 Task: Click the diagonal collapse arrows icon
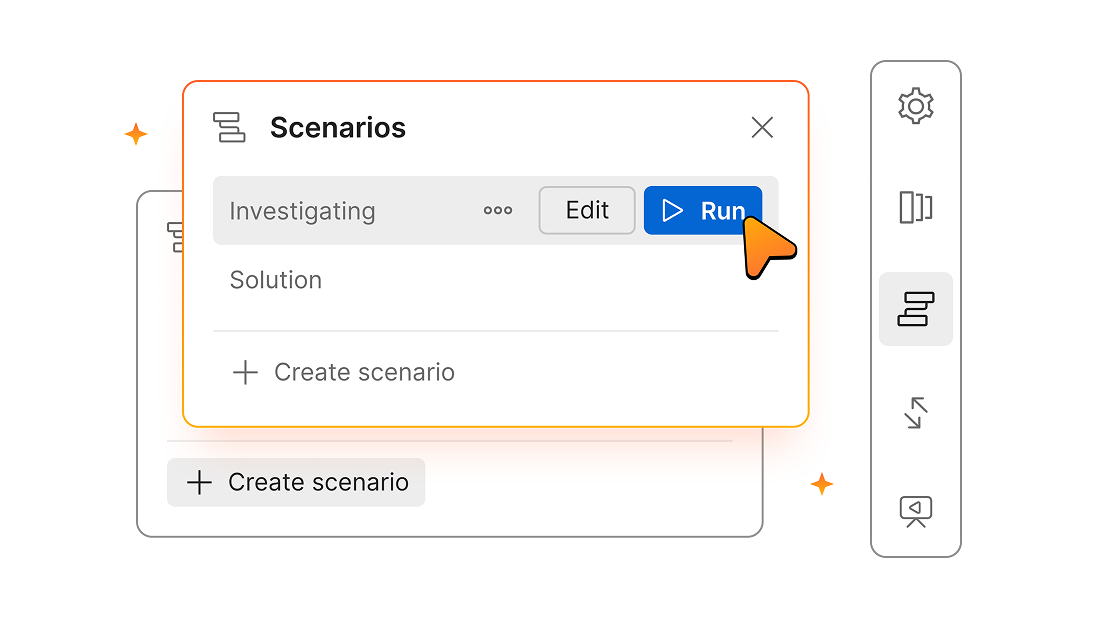(915, 412)
